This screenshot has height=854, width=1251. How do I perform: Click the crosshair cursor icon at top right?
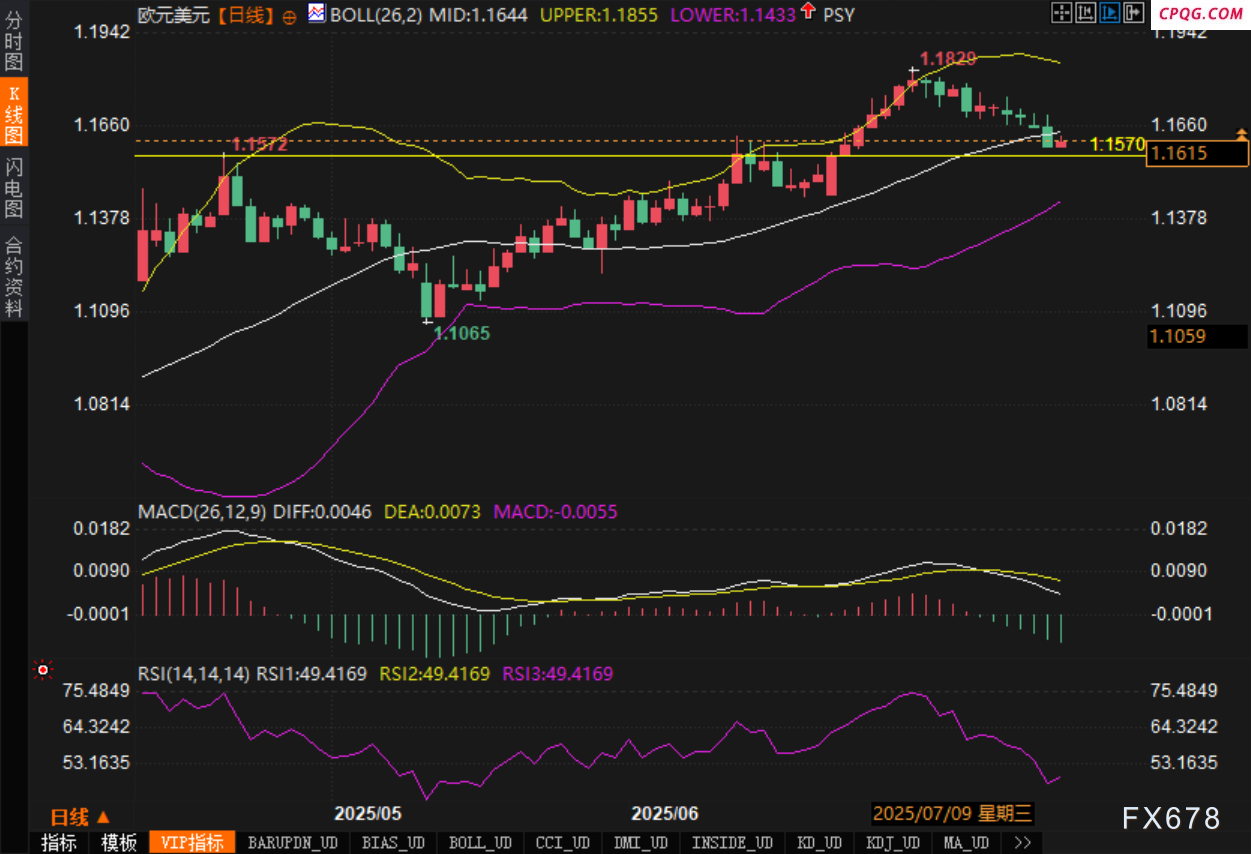tap(1063, 13)
